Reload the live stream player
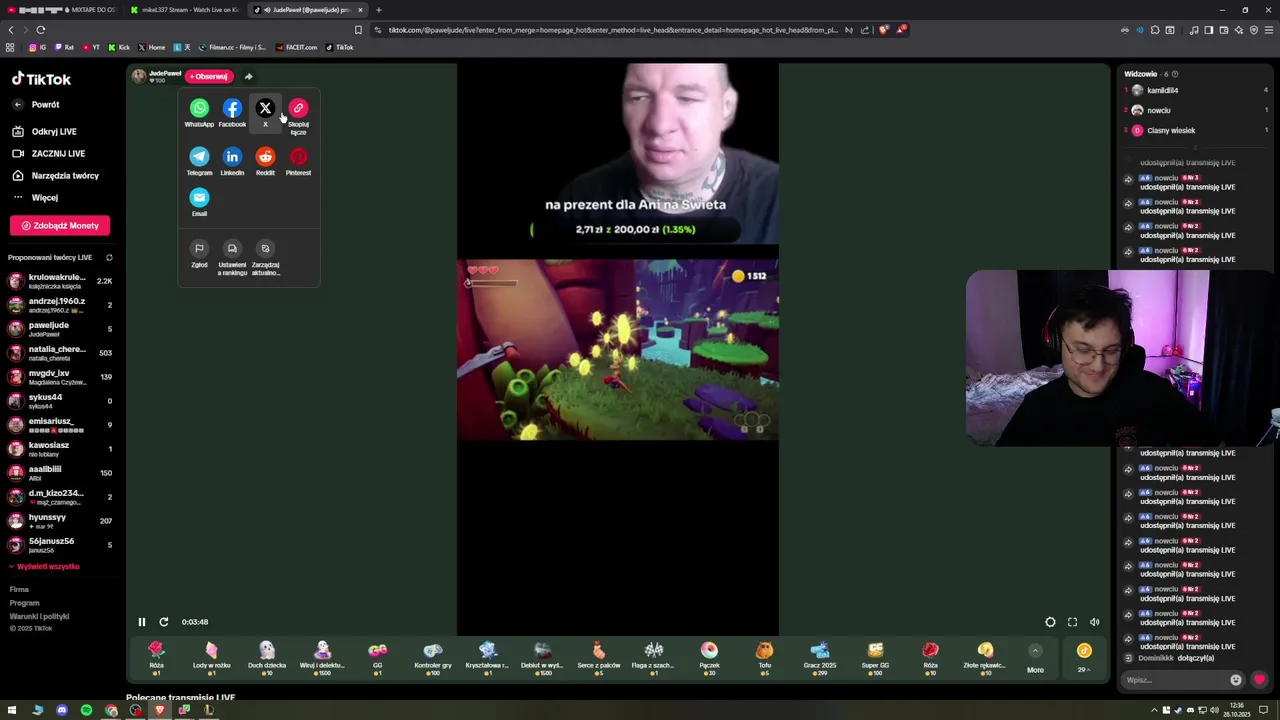Screen dimensions: 1280x720 pos(164,622)
